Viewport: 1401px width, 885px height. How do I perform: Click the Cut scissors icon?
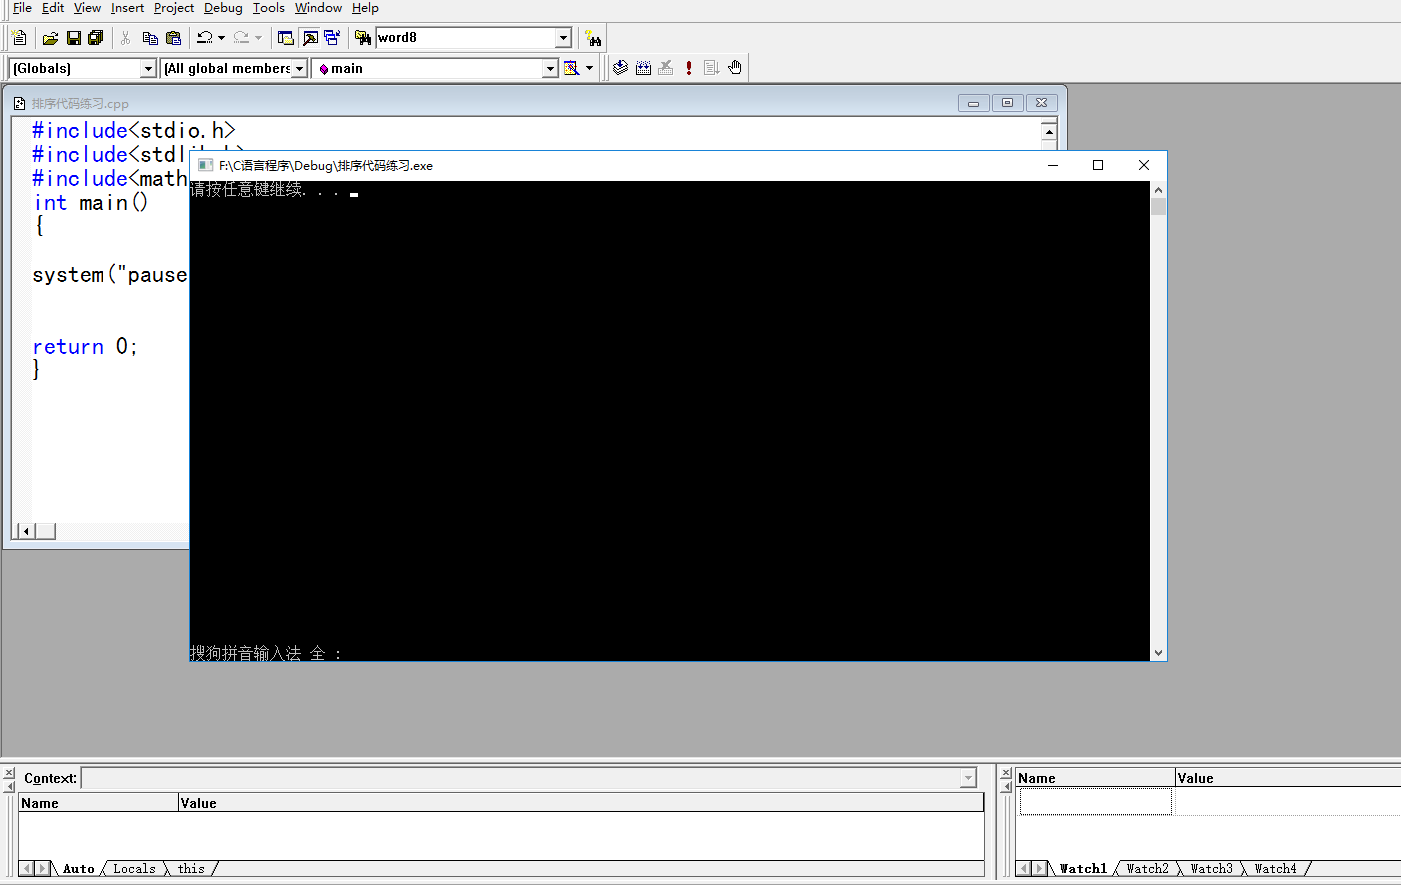[x=125, y=38]
